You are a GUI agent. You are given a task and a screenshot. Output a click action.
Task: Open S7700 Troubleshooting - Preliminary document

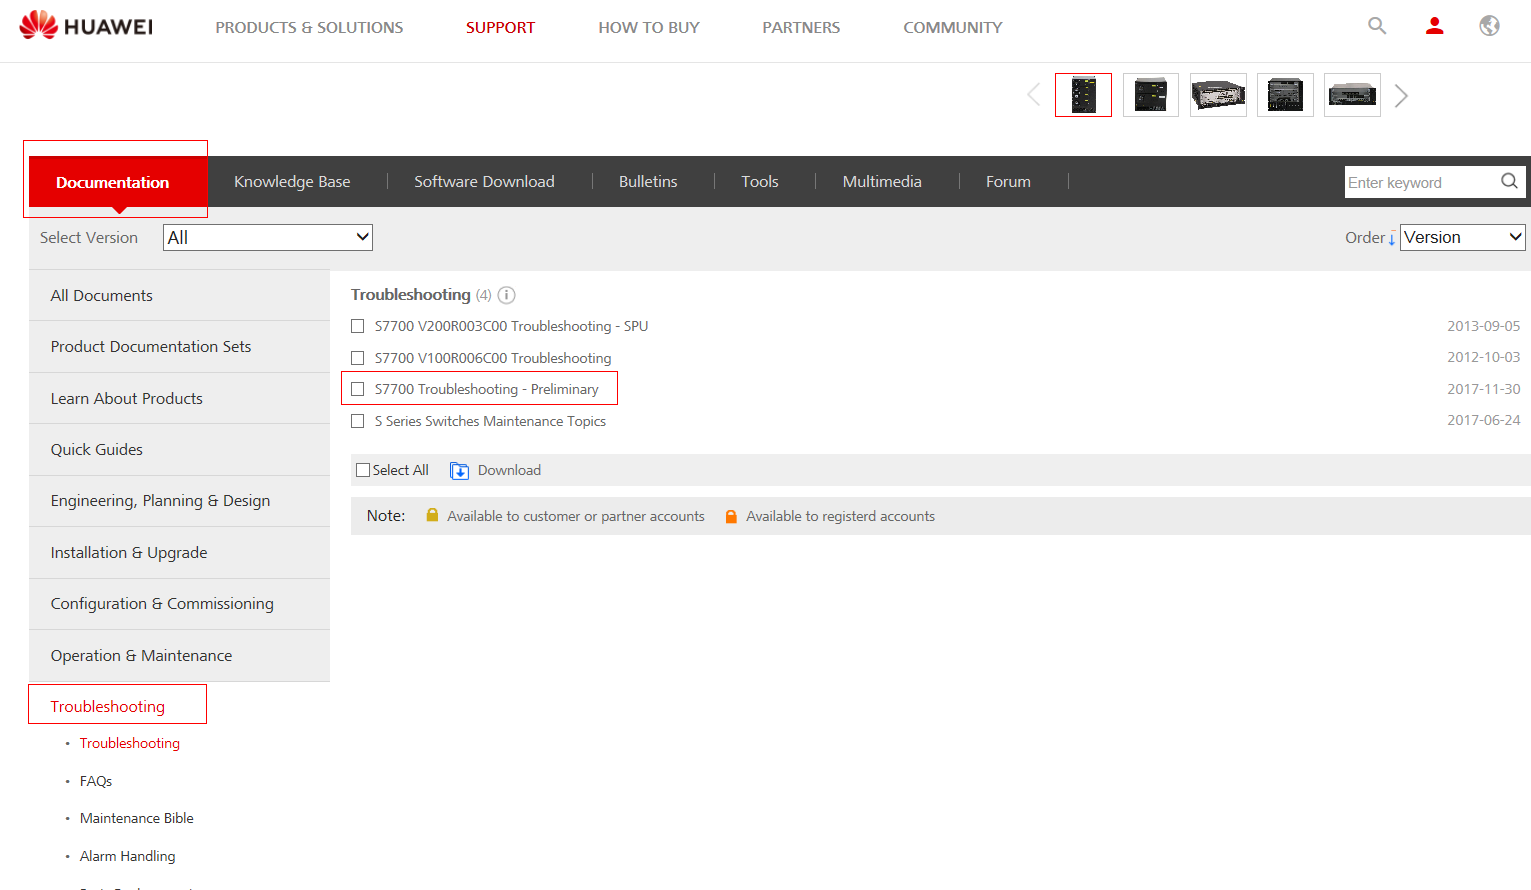pyautogui.click(x=487, y=389)
